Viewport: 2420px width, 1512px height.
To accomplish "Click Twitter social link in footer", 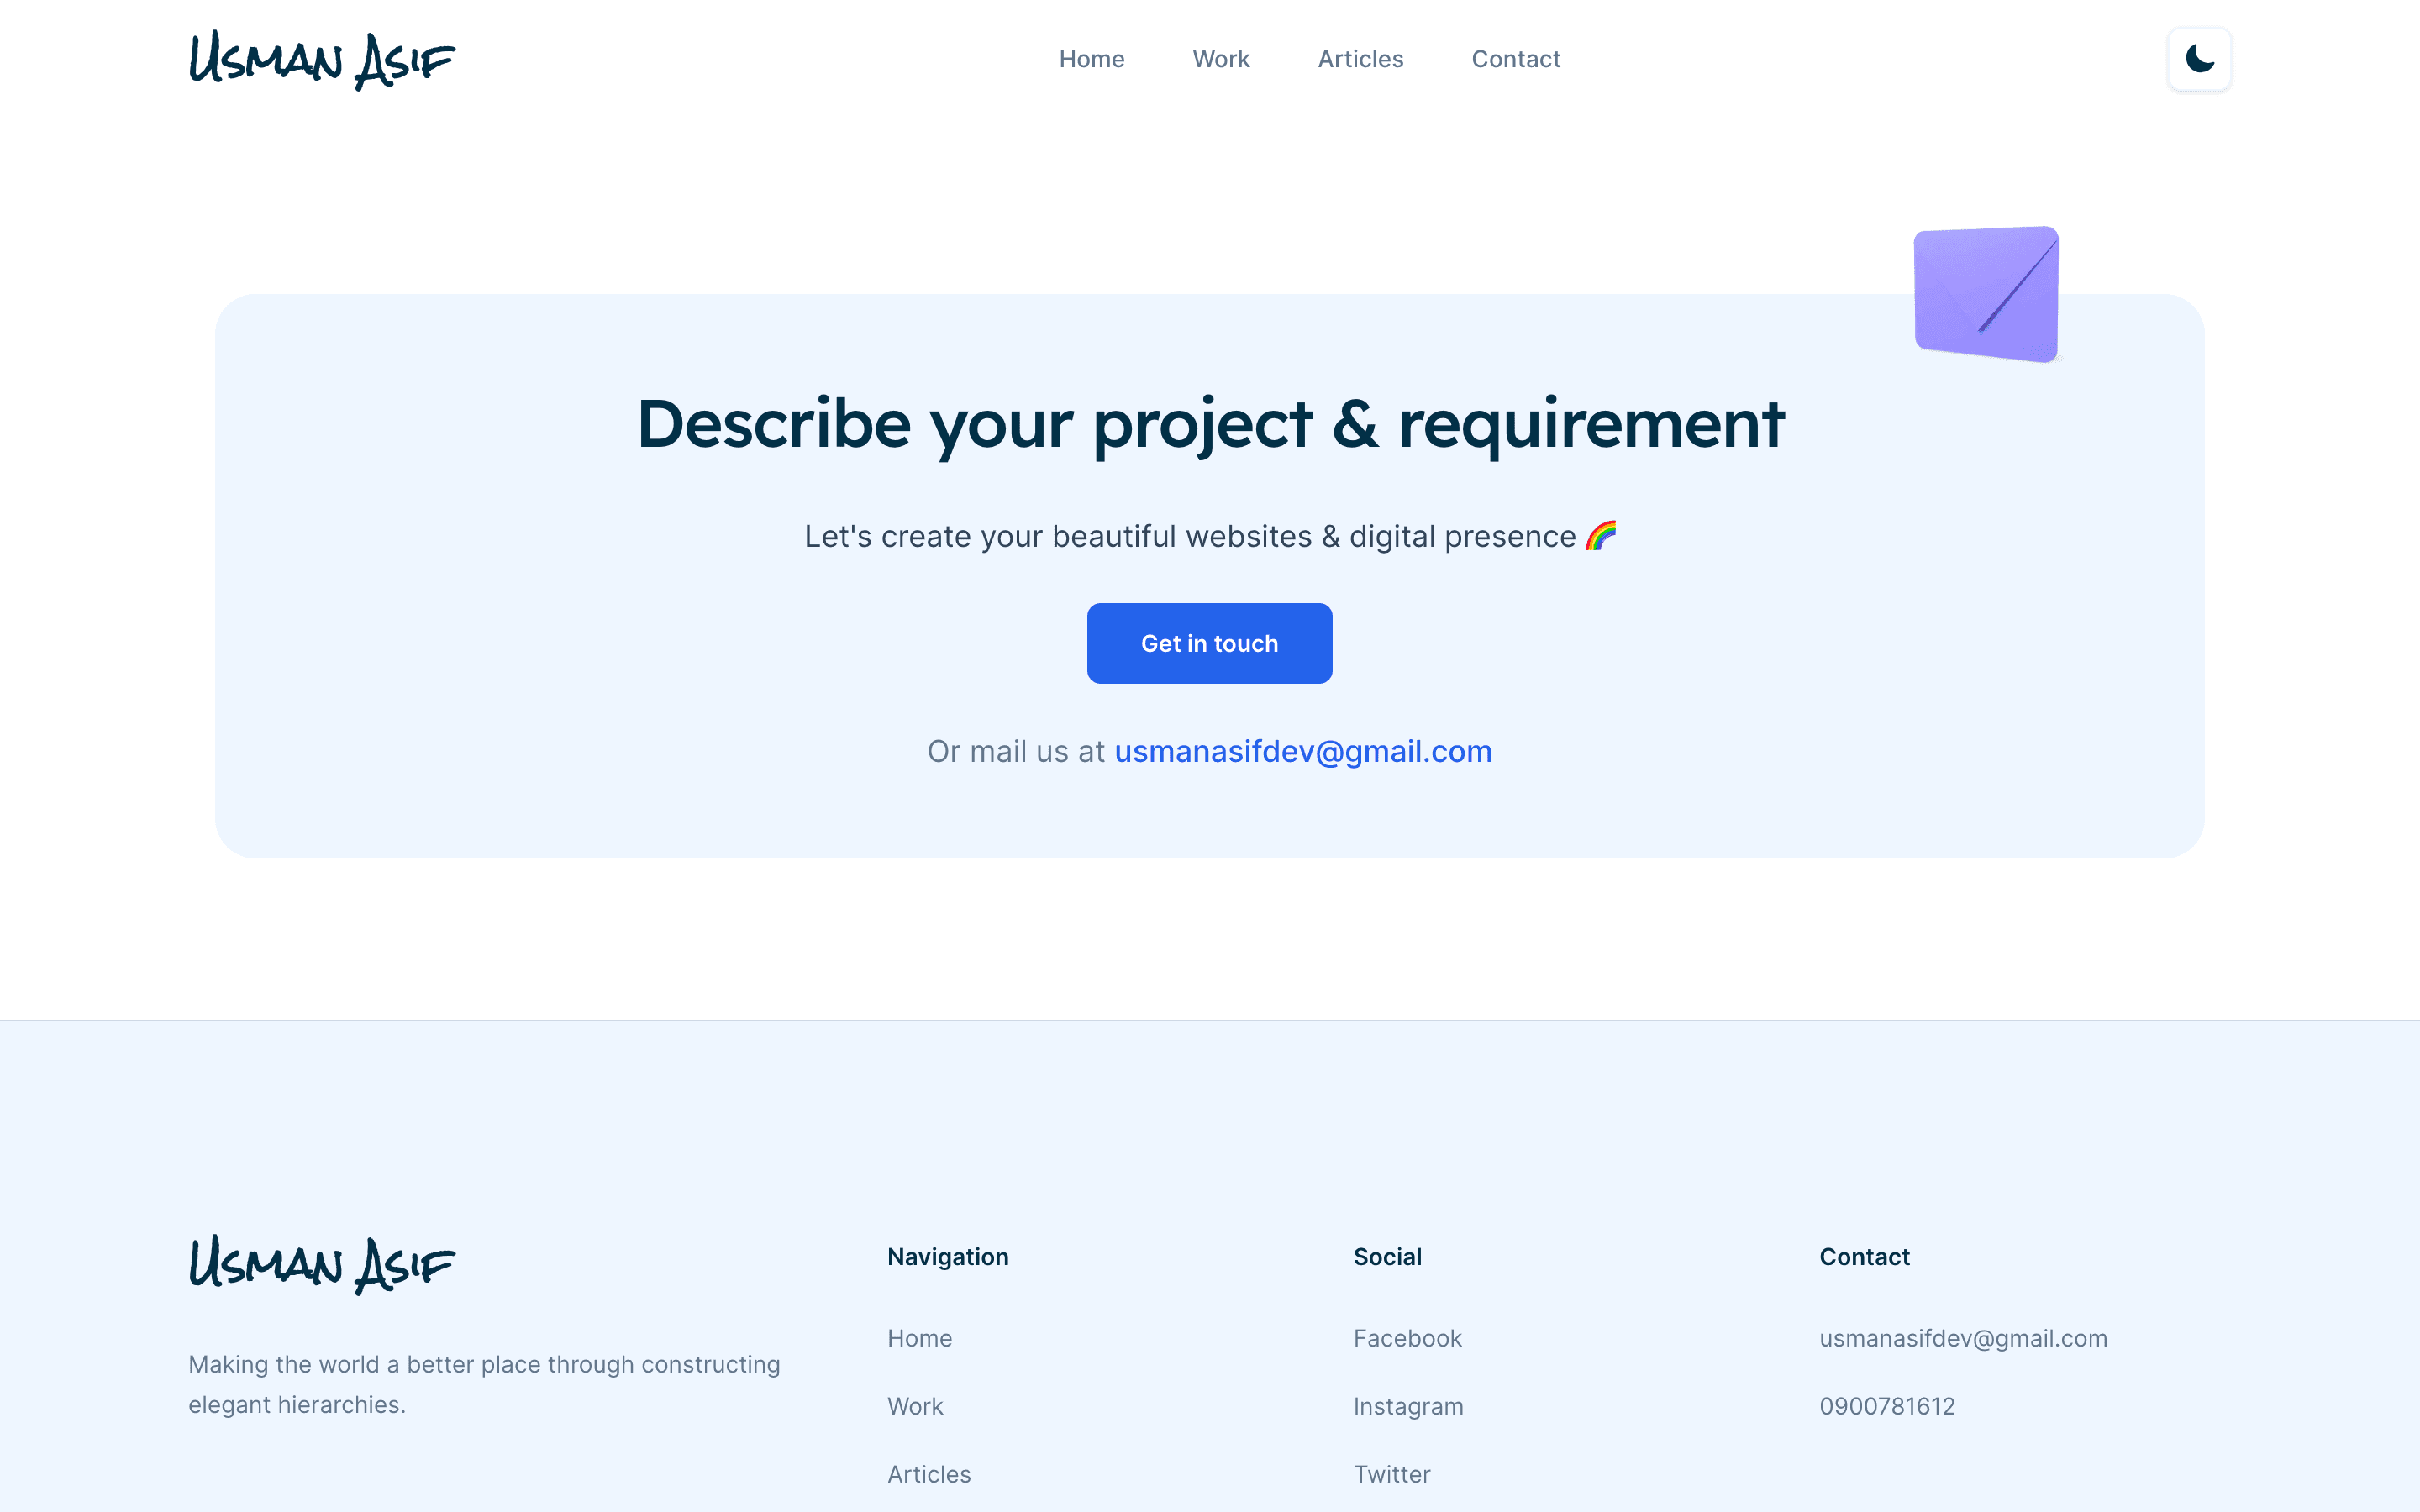I will click(x=1392, y=1473).
